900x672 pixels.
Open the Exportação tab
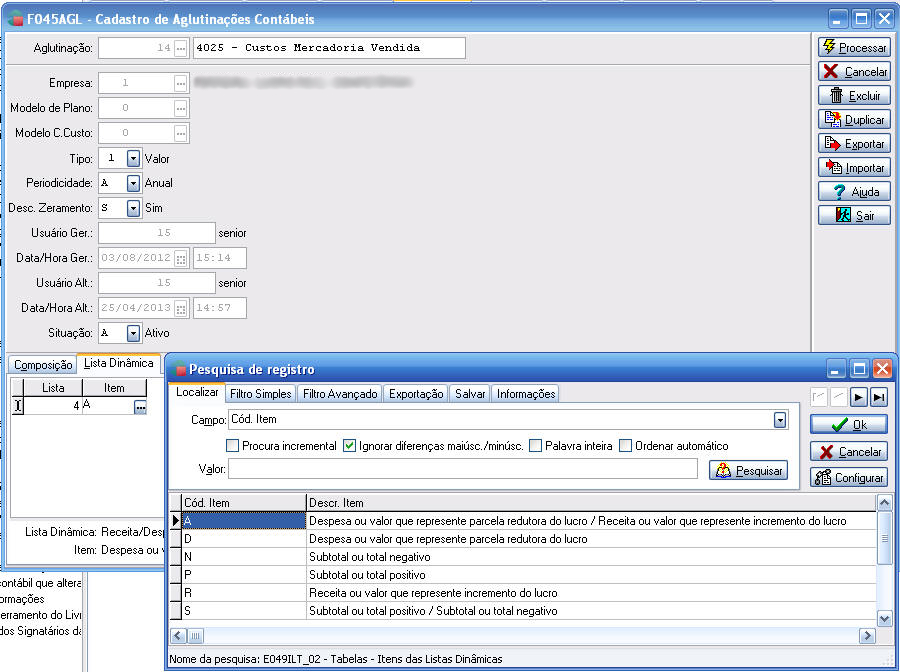[x=416, y=394]
